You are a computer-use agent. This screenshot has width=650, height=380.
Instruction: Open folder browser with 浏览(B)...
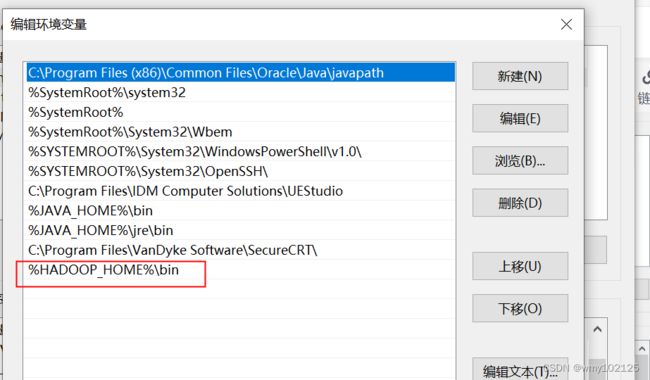click(x=520, y=161)
